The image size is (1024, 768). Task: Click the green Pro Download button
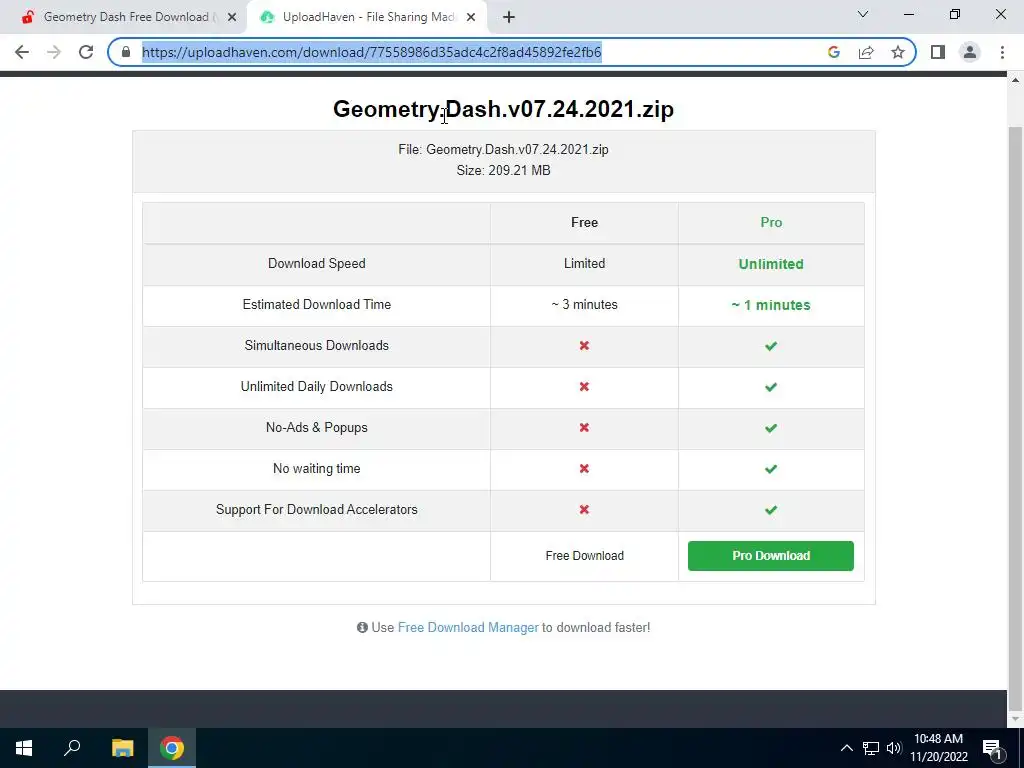click(x=771, y=556)
